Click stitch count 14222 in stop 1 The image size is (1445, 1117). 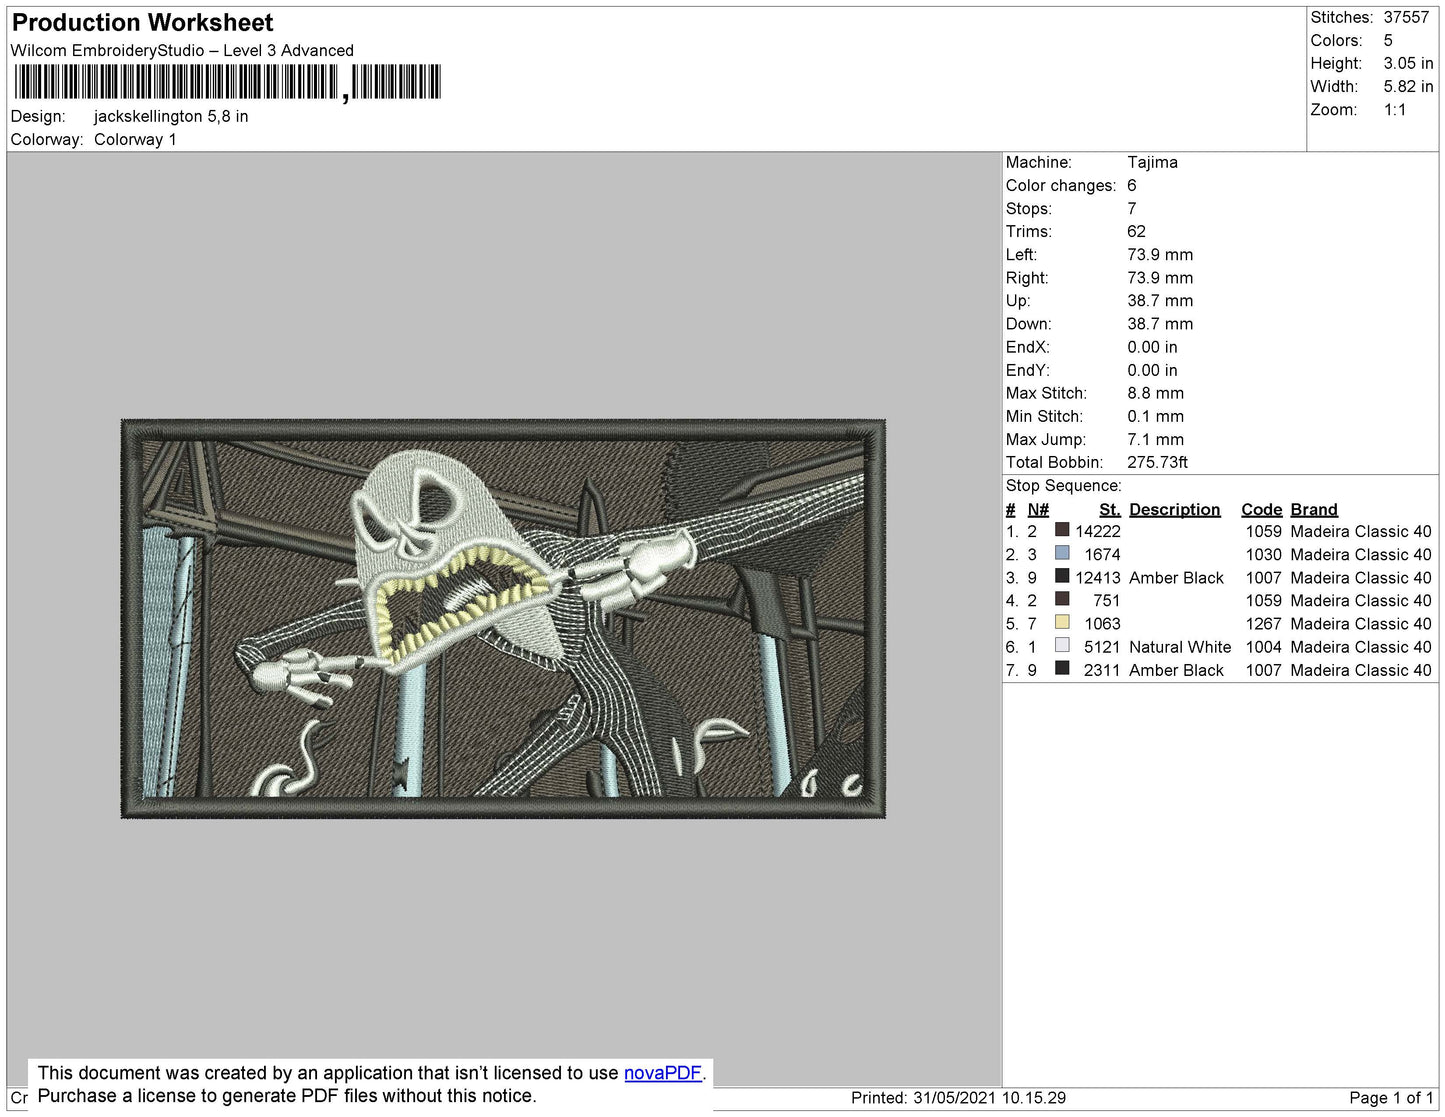tap(1098, 532)
